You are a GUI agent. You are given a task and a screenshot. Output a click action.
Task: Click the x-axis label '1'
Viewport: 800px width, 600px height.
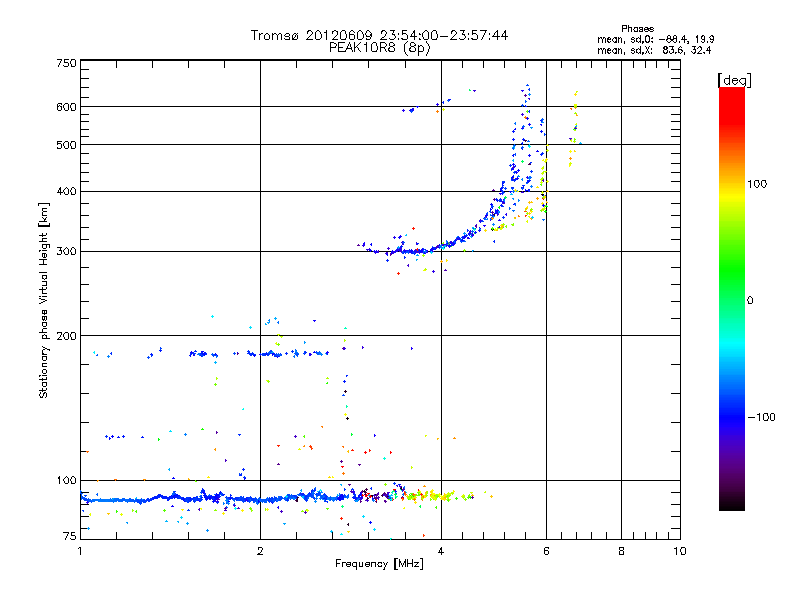click(80, 551)
